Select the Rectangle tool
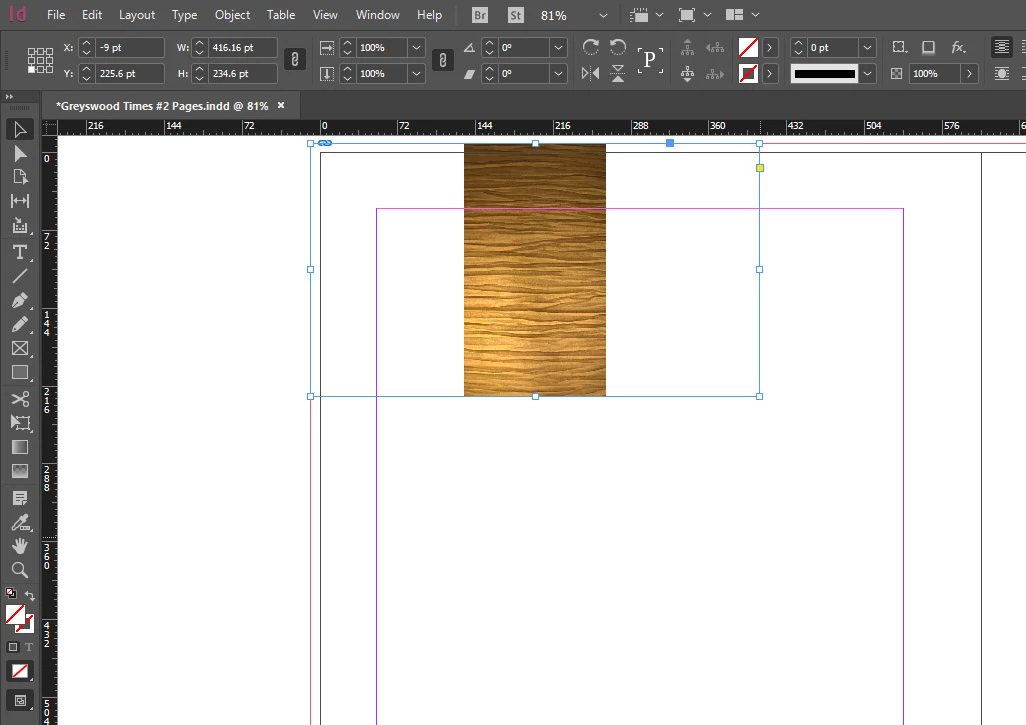 20,373
